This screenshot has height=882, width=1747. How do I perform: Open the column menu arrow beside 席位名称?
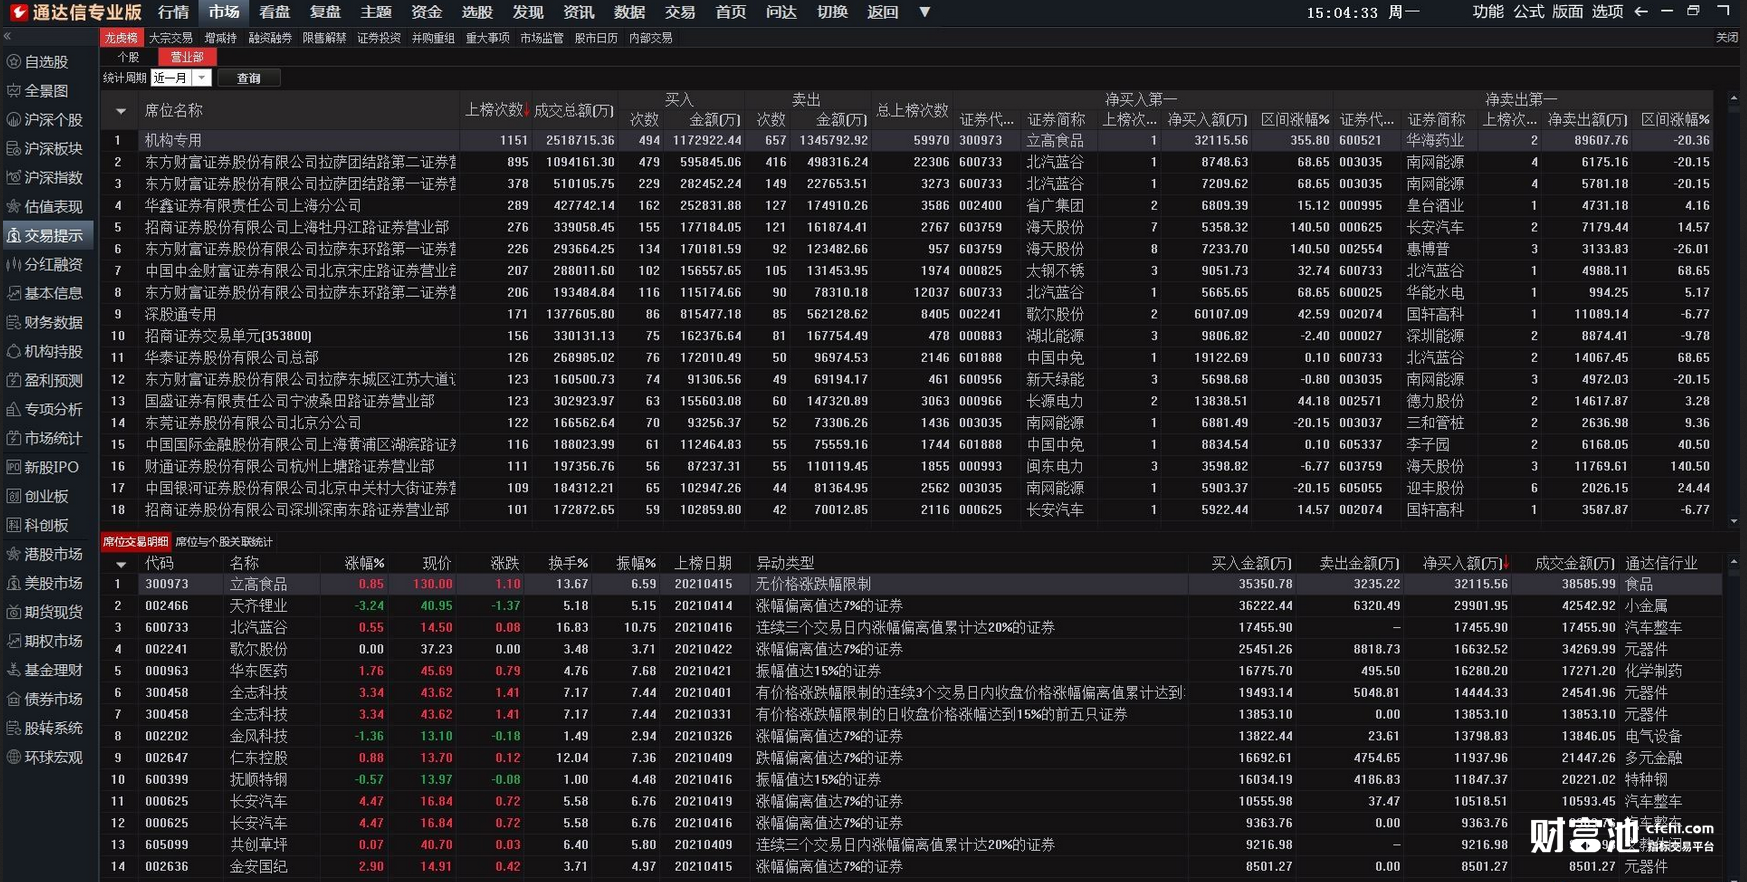tap(121, 112)
